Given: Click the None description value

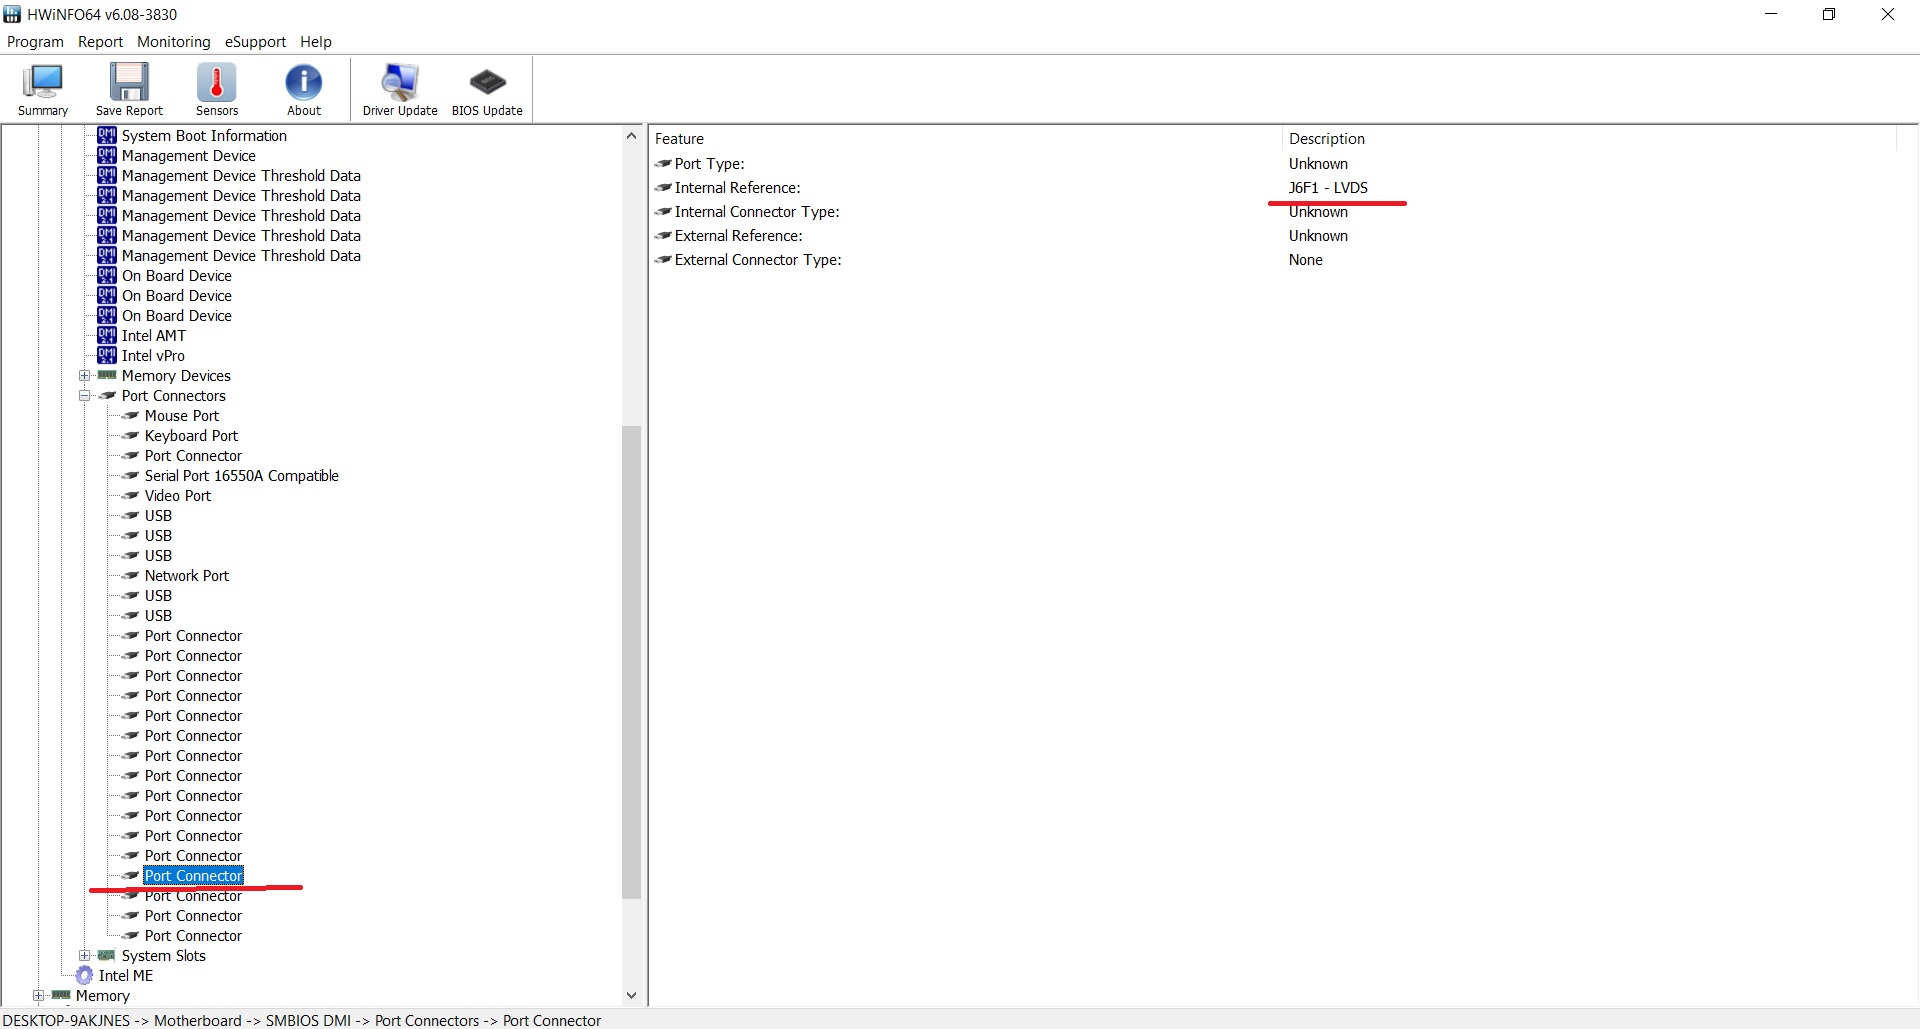Looking at the screenshot, I should (1306, 260).
